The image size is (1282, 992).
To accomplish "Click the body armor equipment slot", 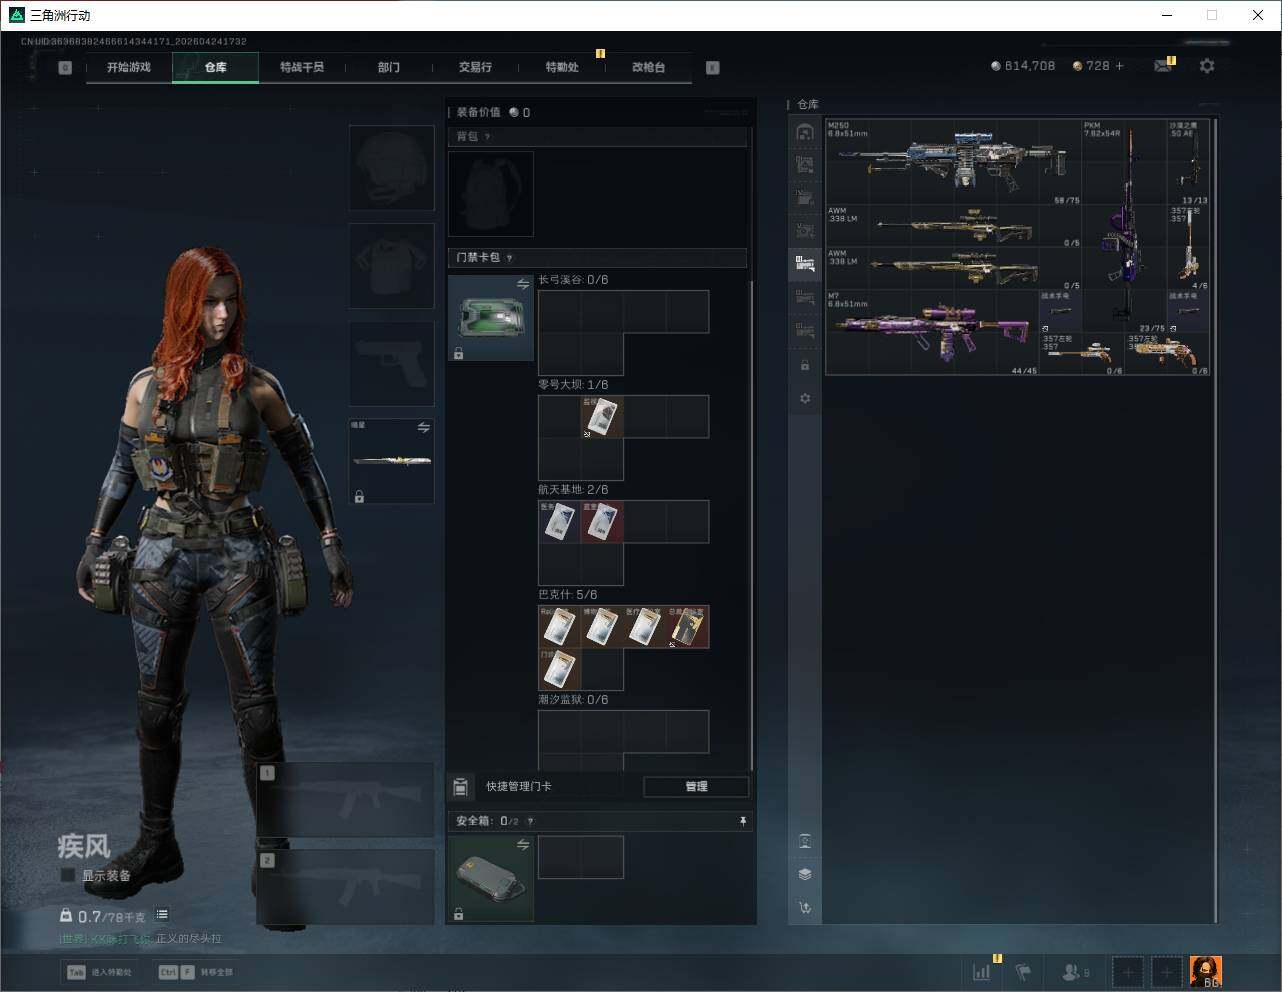I will tap(392, 266).
